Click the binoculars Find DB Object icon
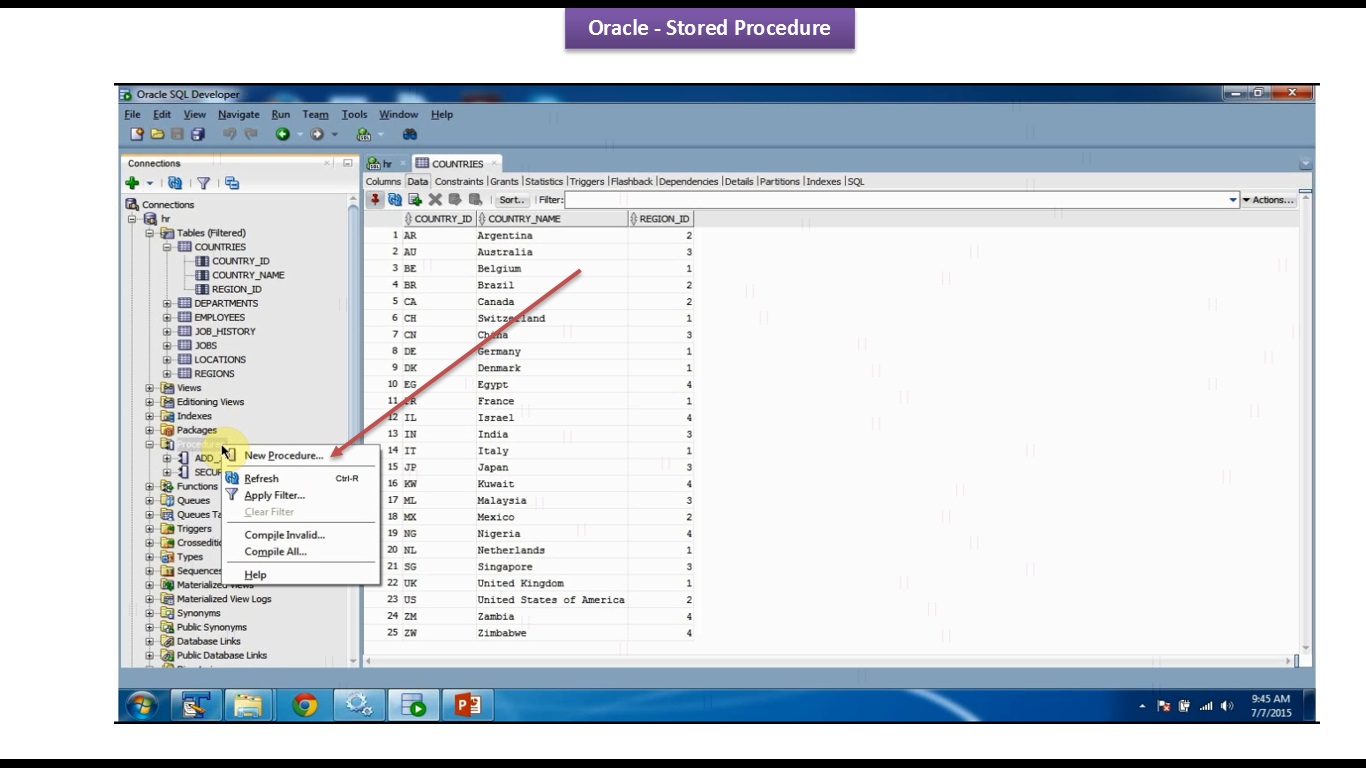 409,134
